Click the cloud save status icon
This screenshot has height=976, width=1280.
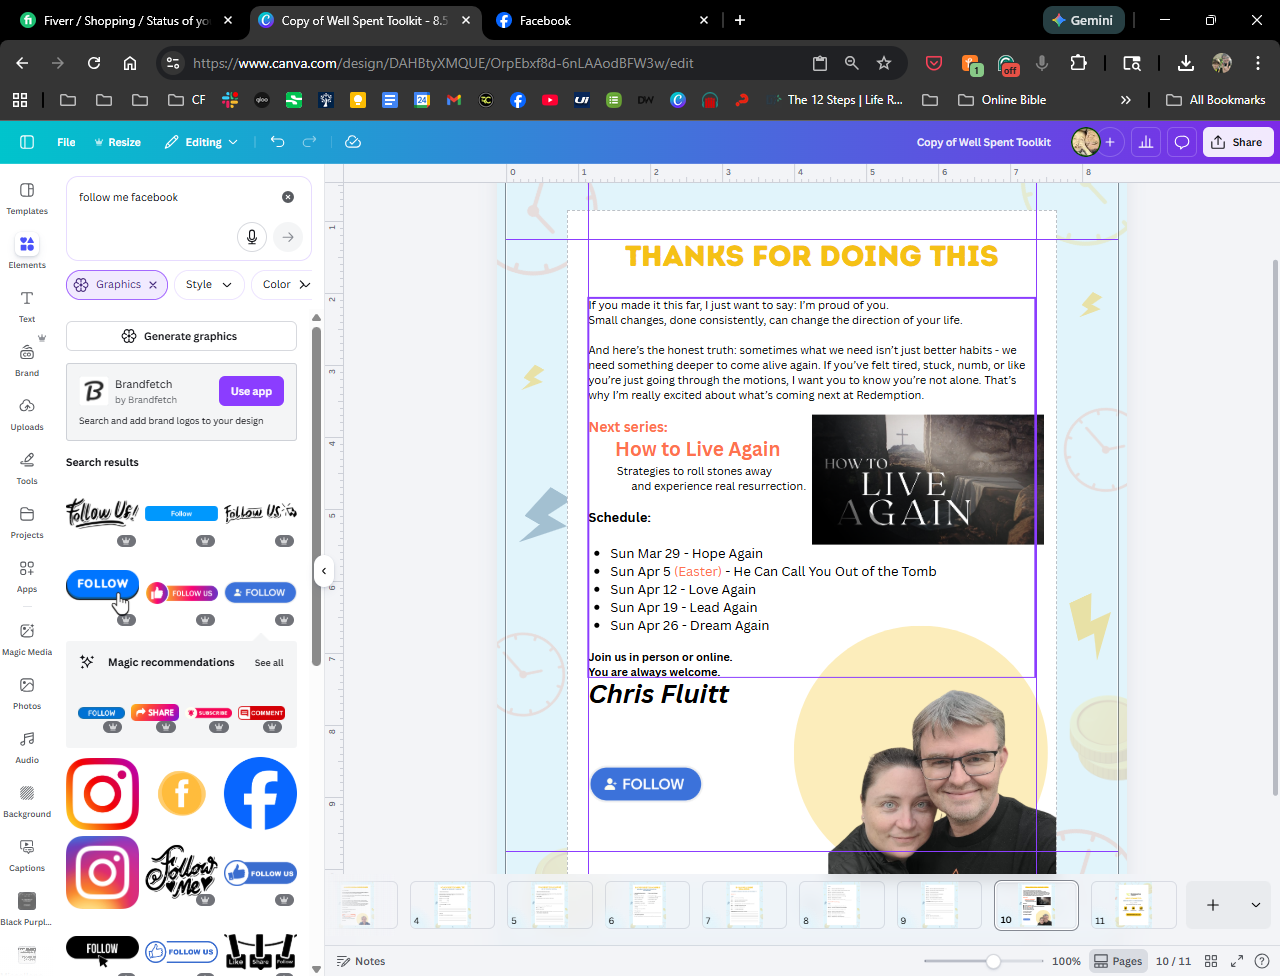353,142
